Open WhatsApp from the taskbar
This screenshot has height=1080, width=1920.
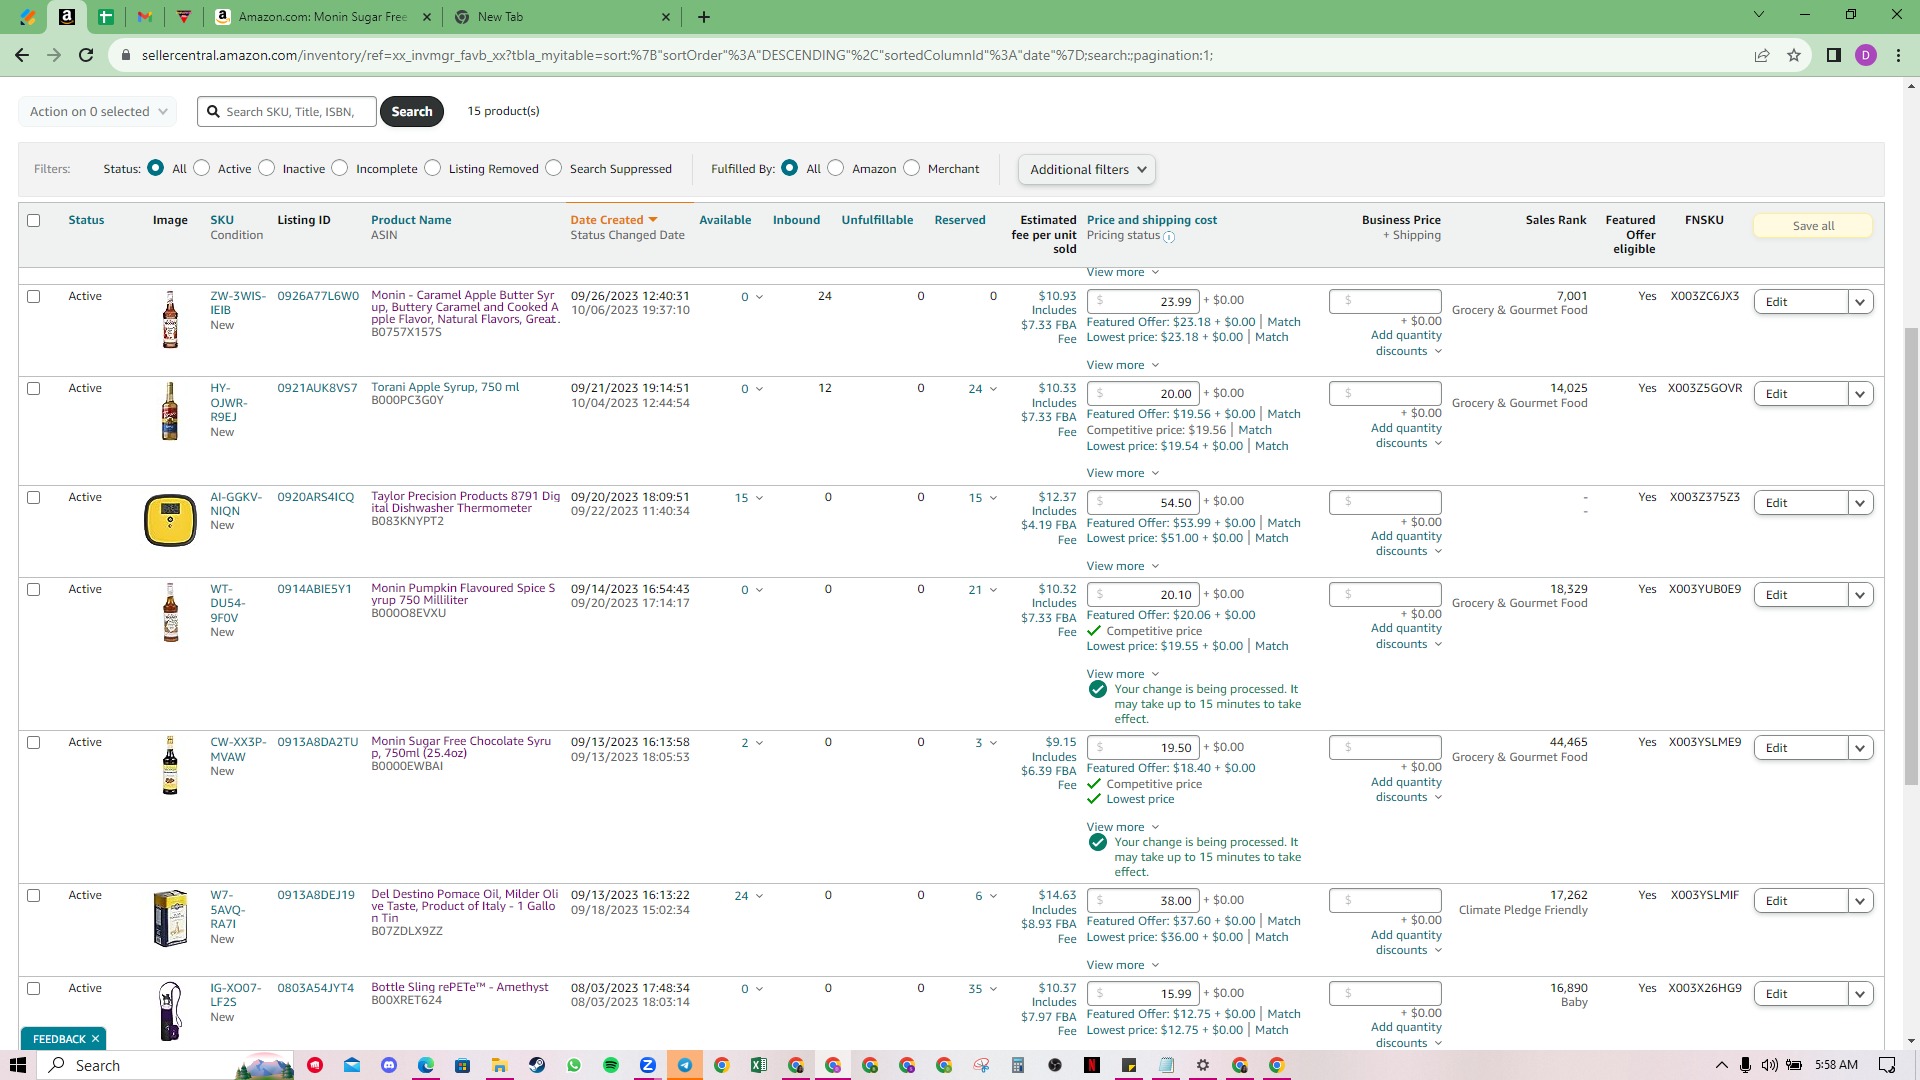coord(574,1065)
